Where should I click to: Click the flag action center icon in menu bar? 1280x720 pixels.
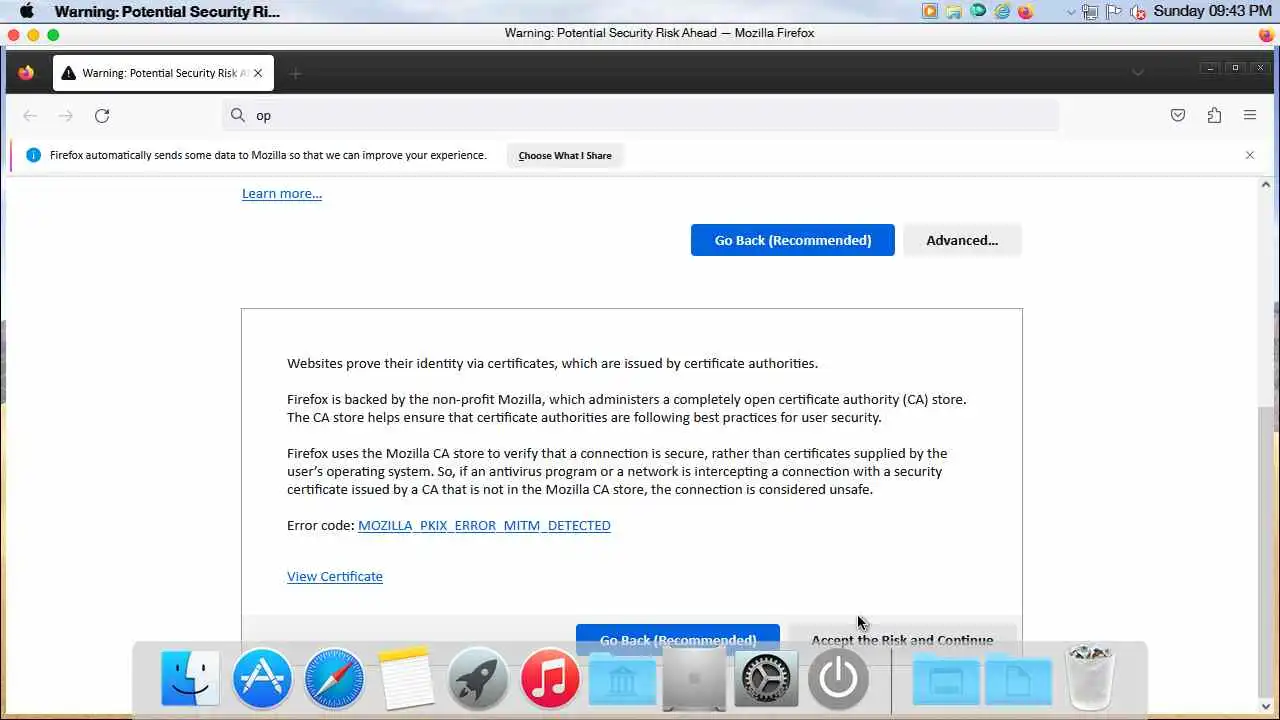pyautogui.click(x=1114, y=12)
